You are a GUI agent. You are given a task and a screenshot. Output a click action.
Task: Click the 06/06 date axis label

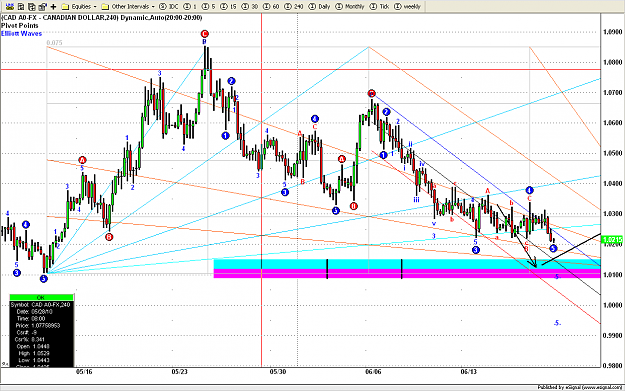pos(373,371)
